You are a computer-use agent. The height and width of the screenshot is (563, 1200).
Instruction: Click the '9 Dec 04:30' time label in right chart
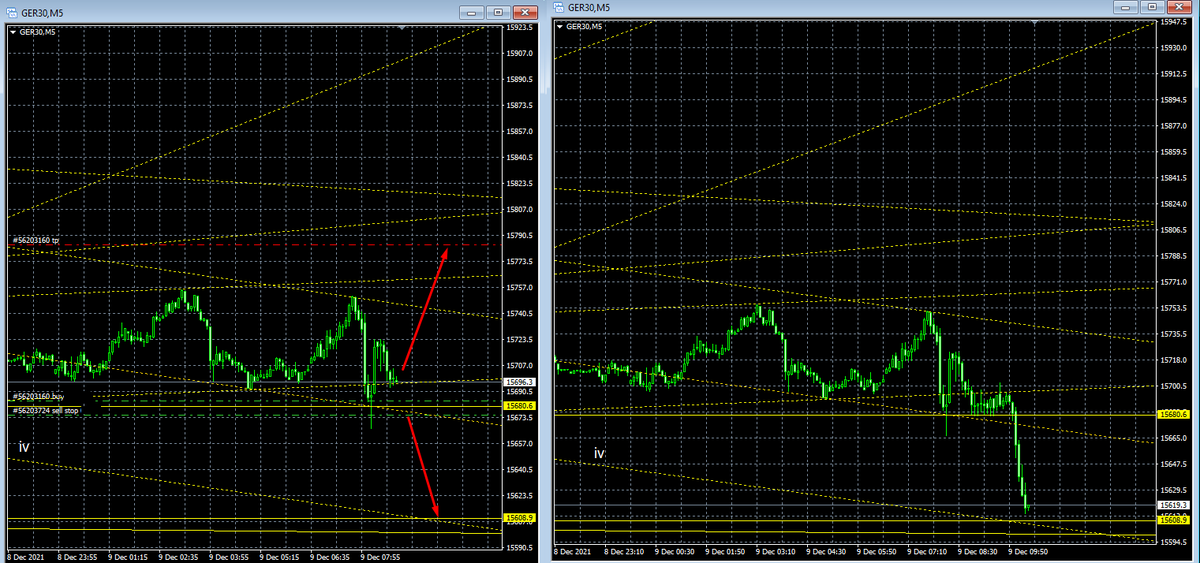[826, 550]
